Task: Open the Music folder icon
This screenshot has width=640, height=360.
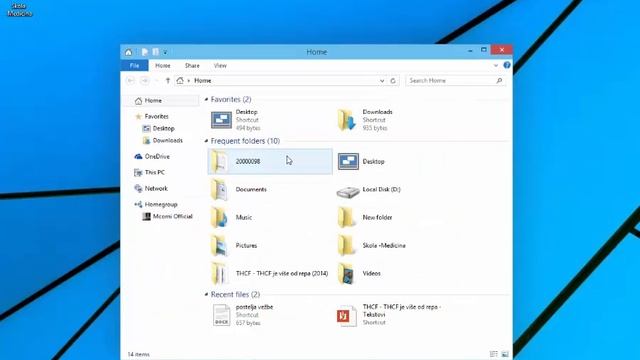Action: [x=220, y=217]
